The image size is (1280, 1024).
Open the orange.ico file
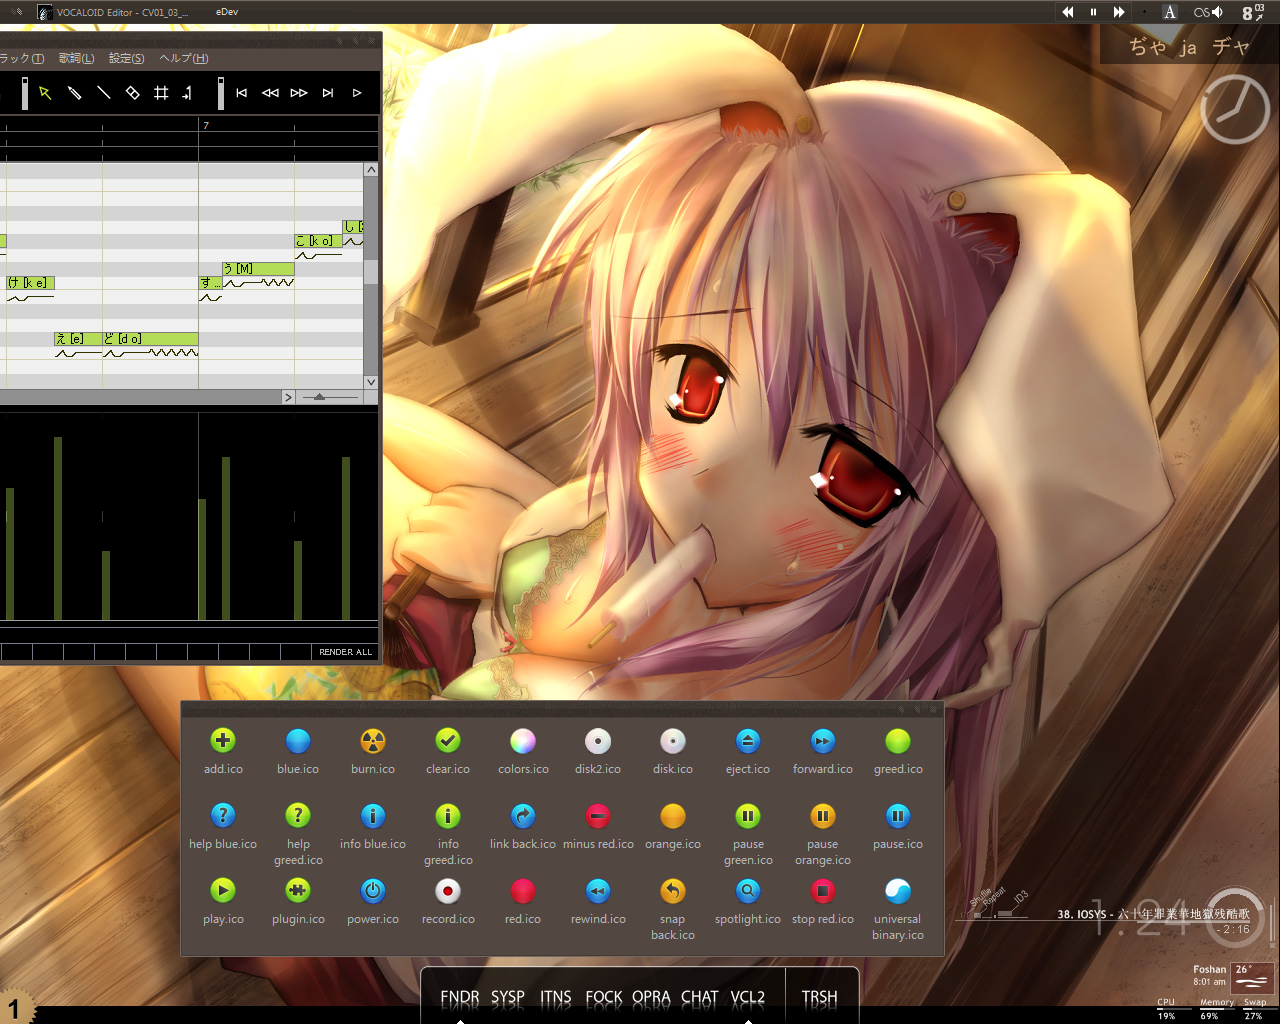(x=673, y=827)
